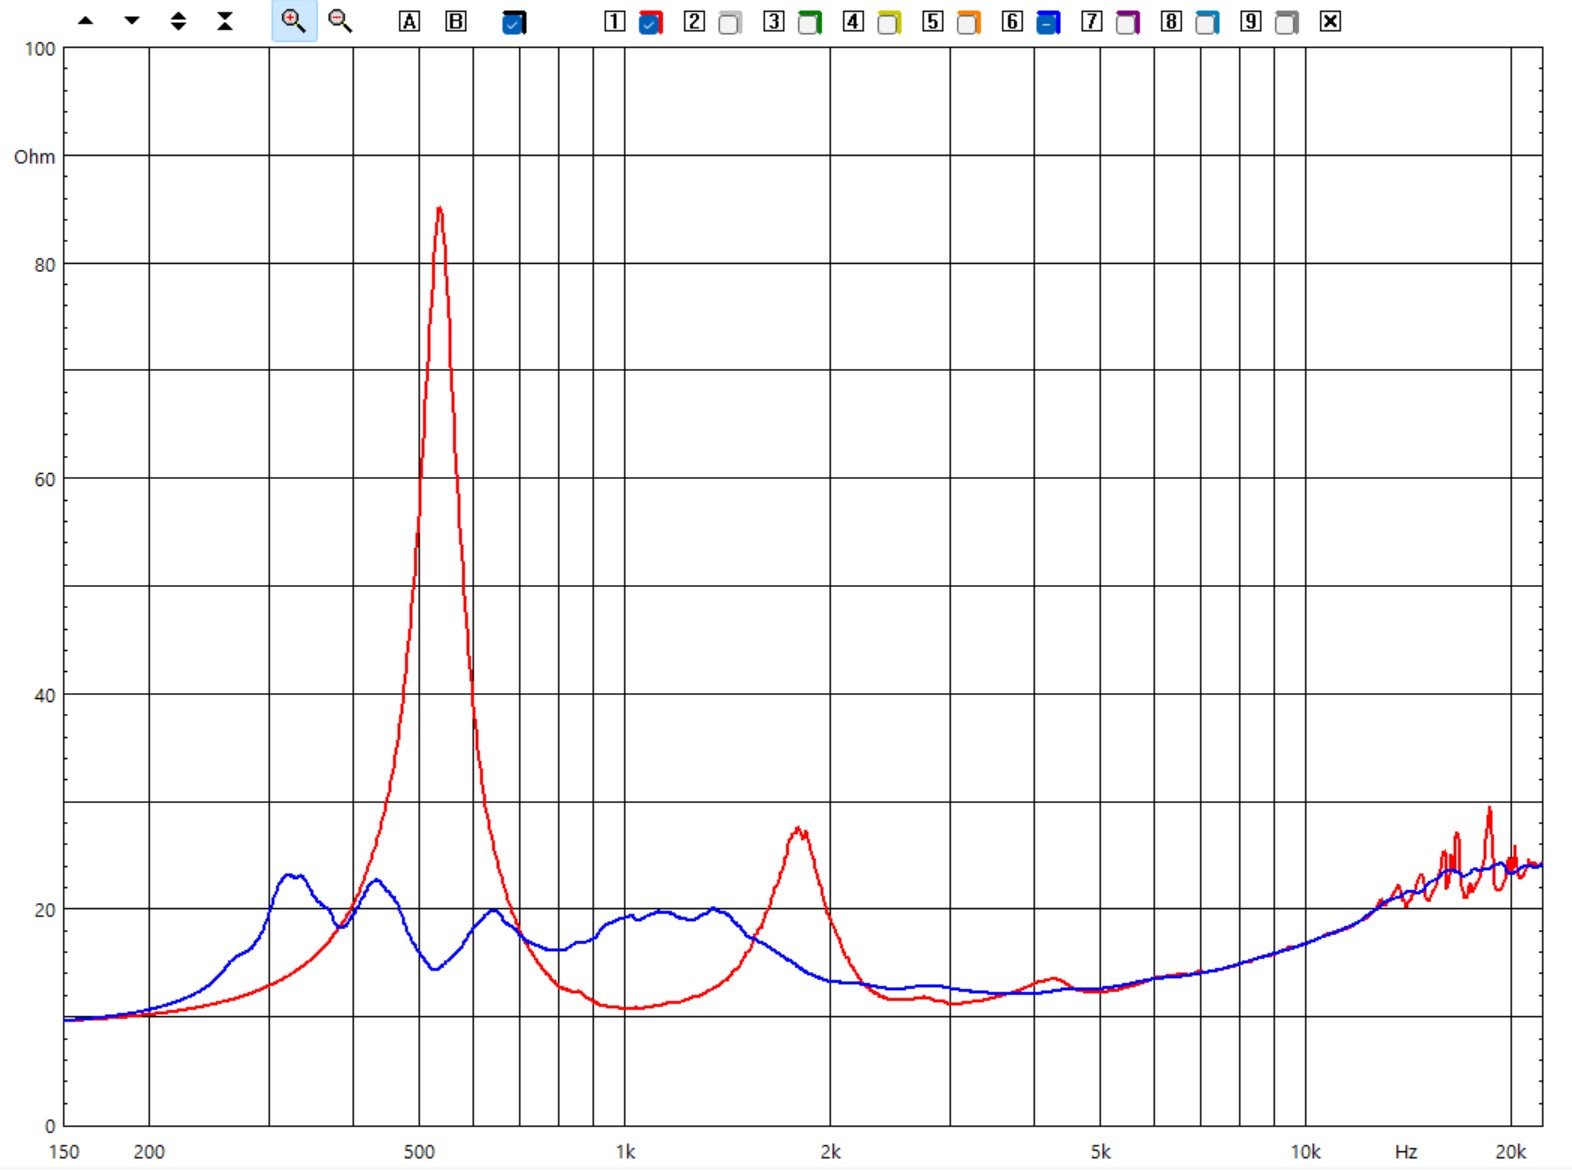Click the 2k frequency axis label
The image size is (1572, 1170).
[x=830, y=1152]
